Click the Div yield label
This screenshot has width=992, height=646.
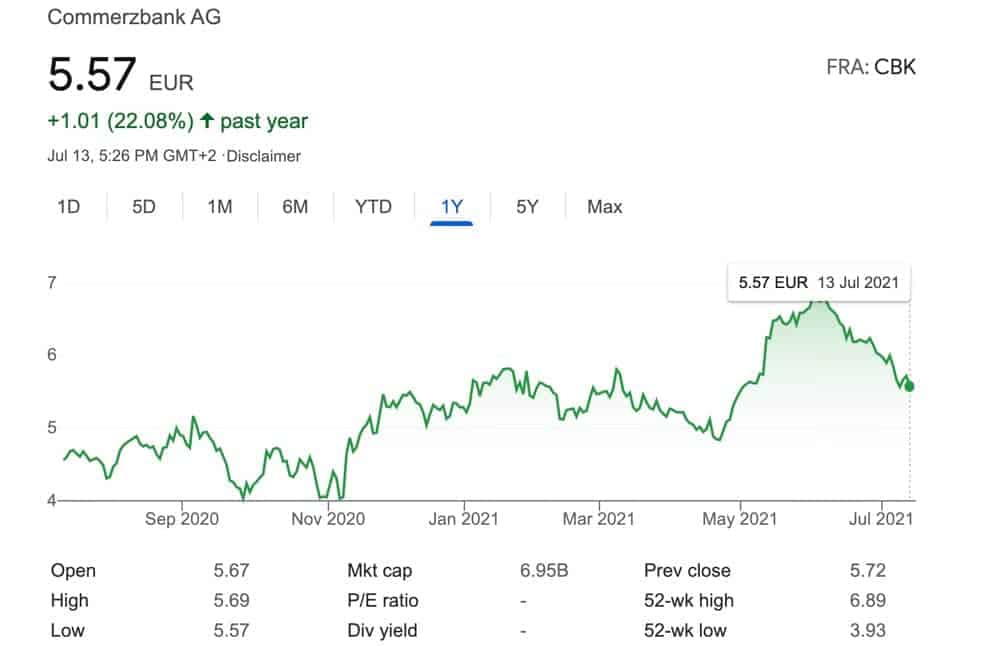click(382, 630)
